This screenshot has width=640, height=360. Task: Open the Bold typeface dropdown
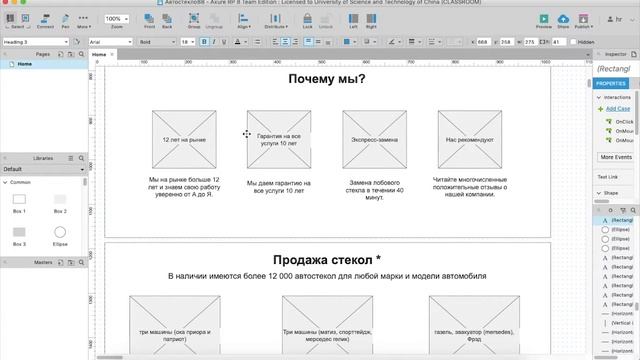[157, 42]
